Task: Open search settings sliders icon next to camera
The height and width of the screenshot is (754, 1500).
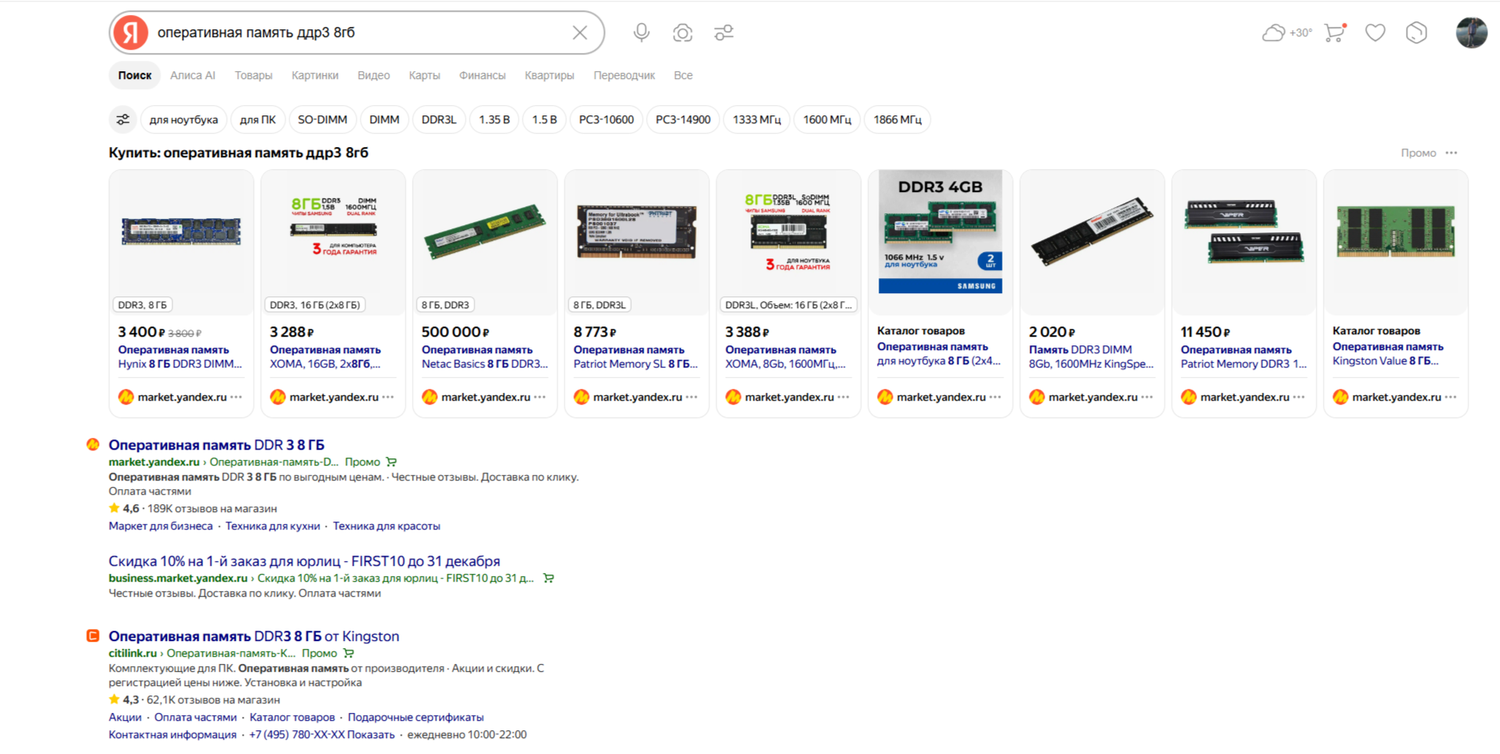Action: pos(724,33)
